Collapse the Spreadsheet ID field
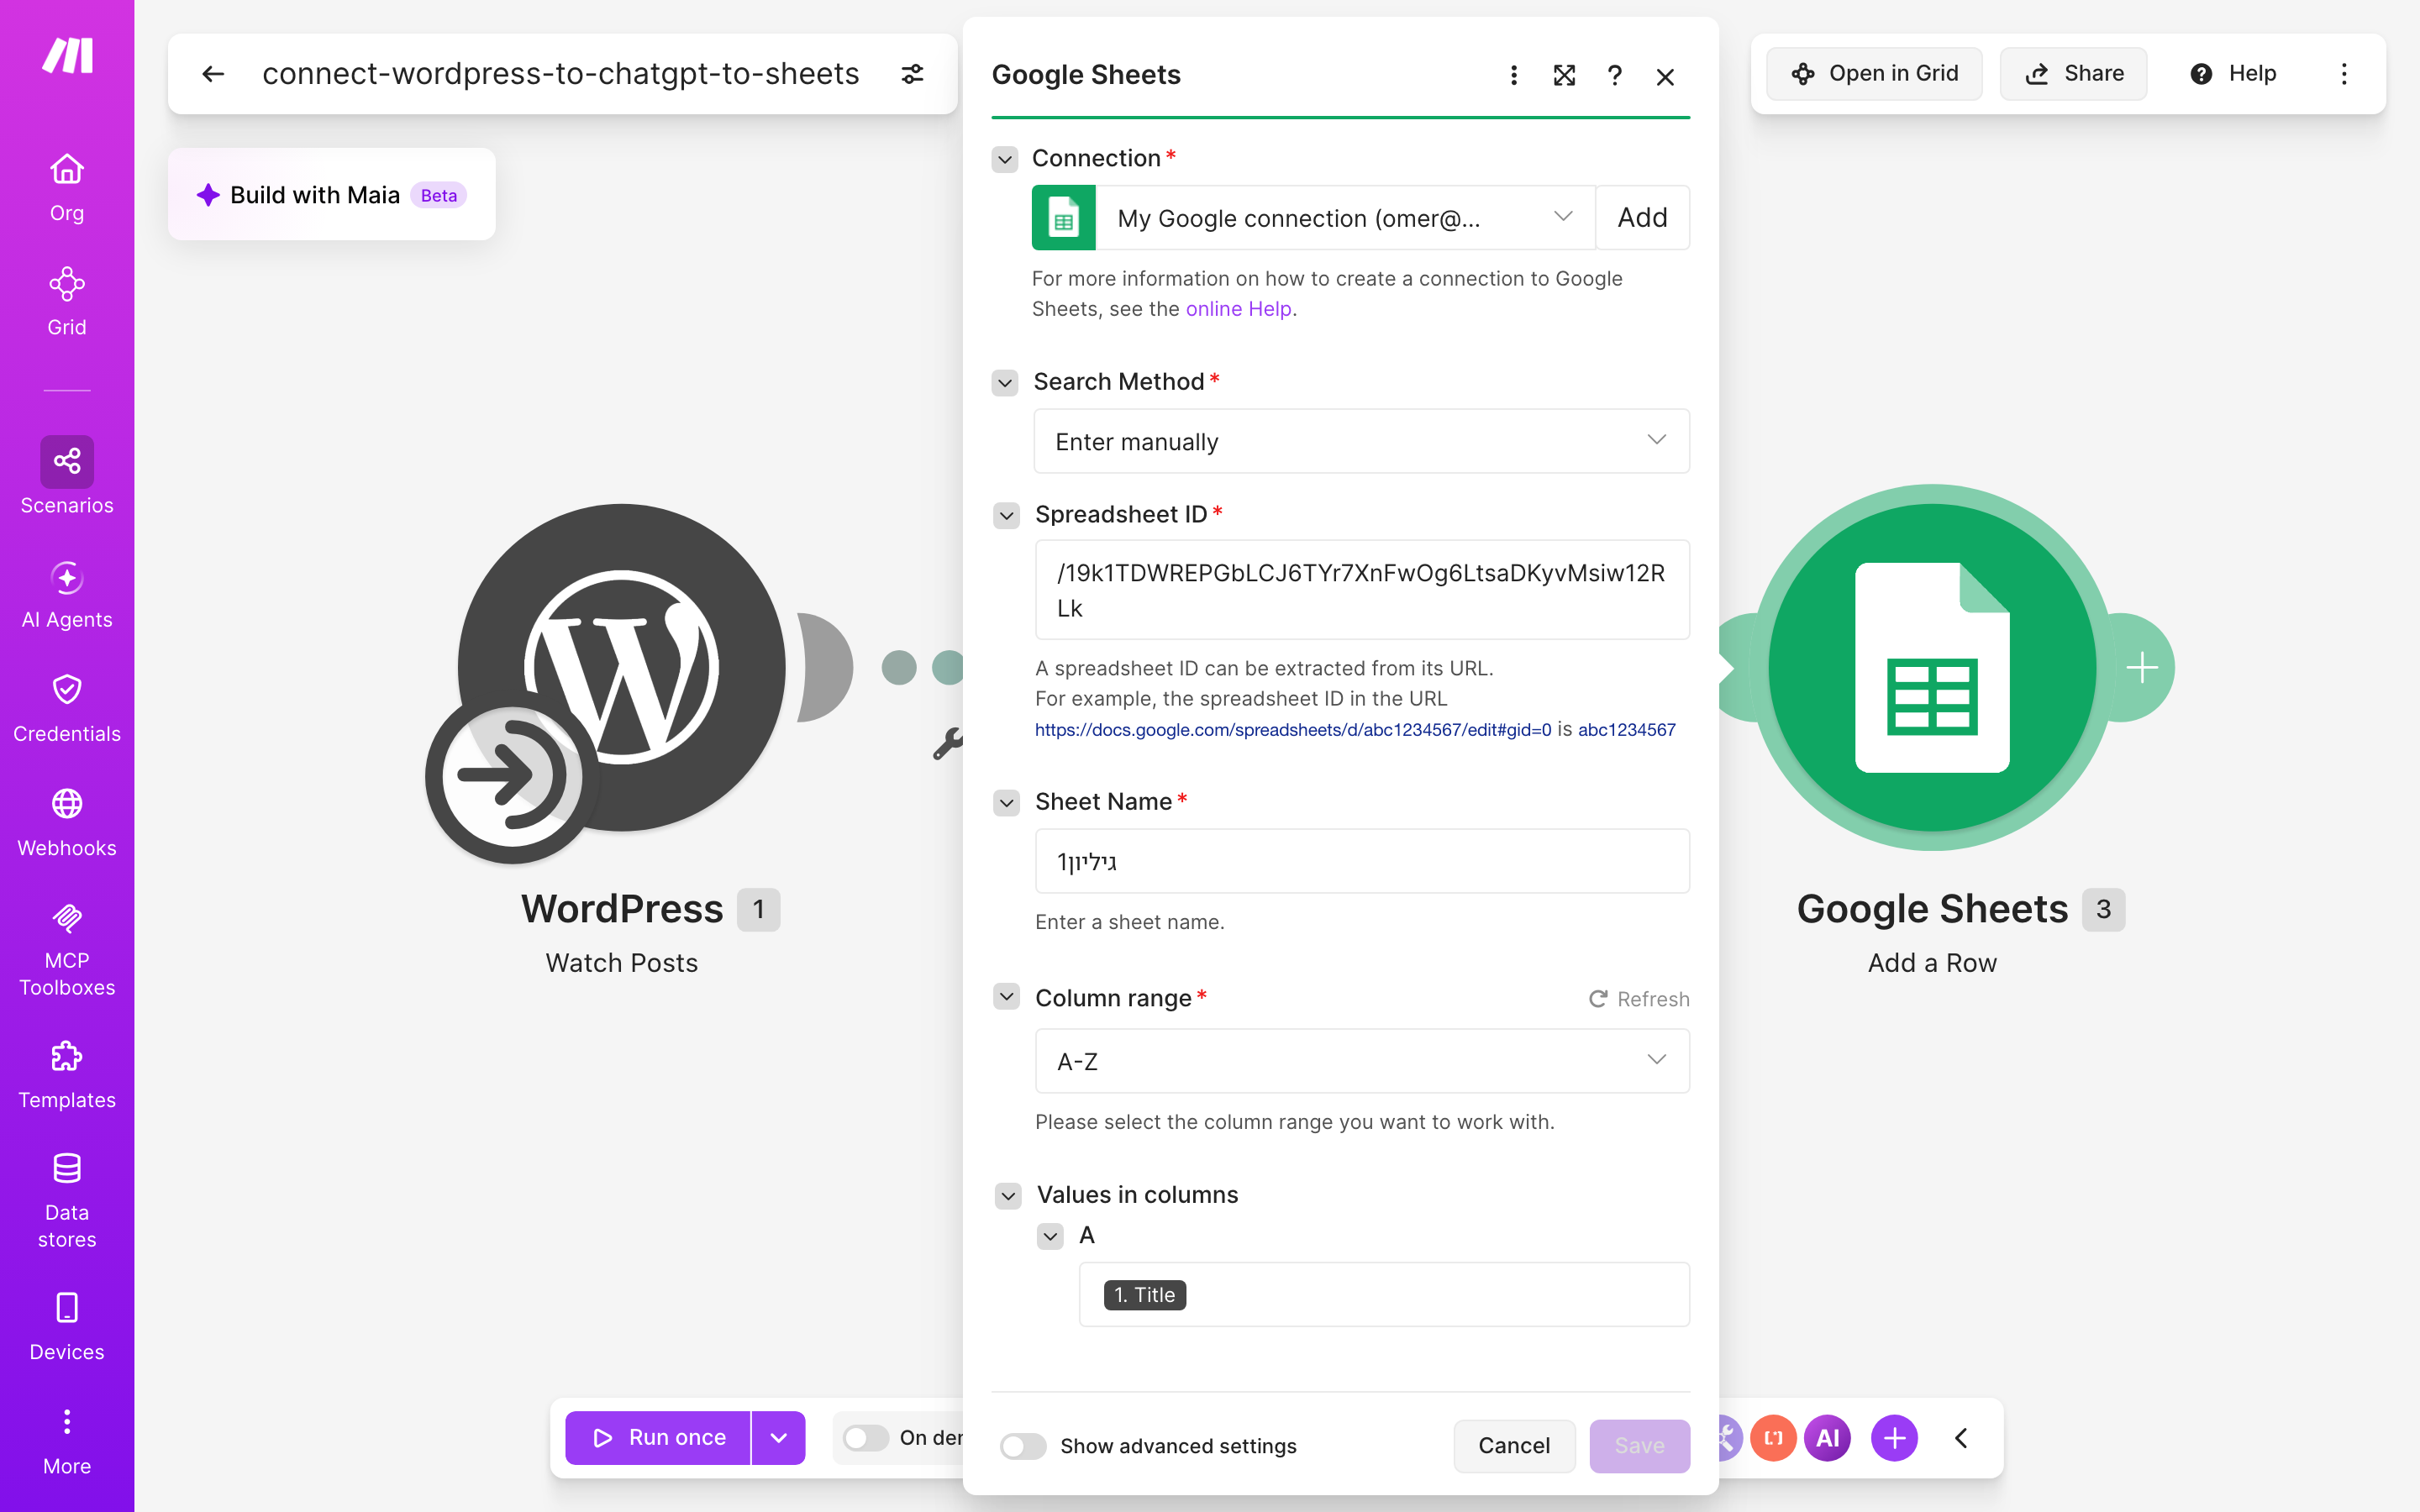The image size is (2420, 1512). (1006, 515)
